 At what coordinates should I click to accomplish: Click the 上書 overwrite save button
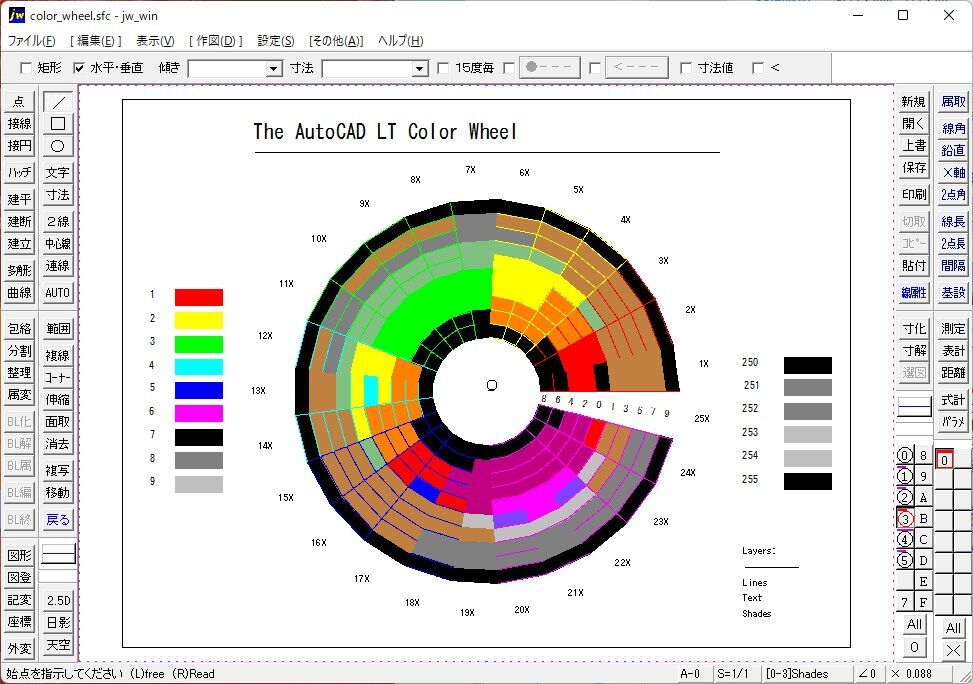point(914,146)
